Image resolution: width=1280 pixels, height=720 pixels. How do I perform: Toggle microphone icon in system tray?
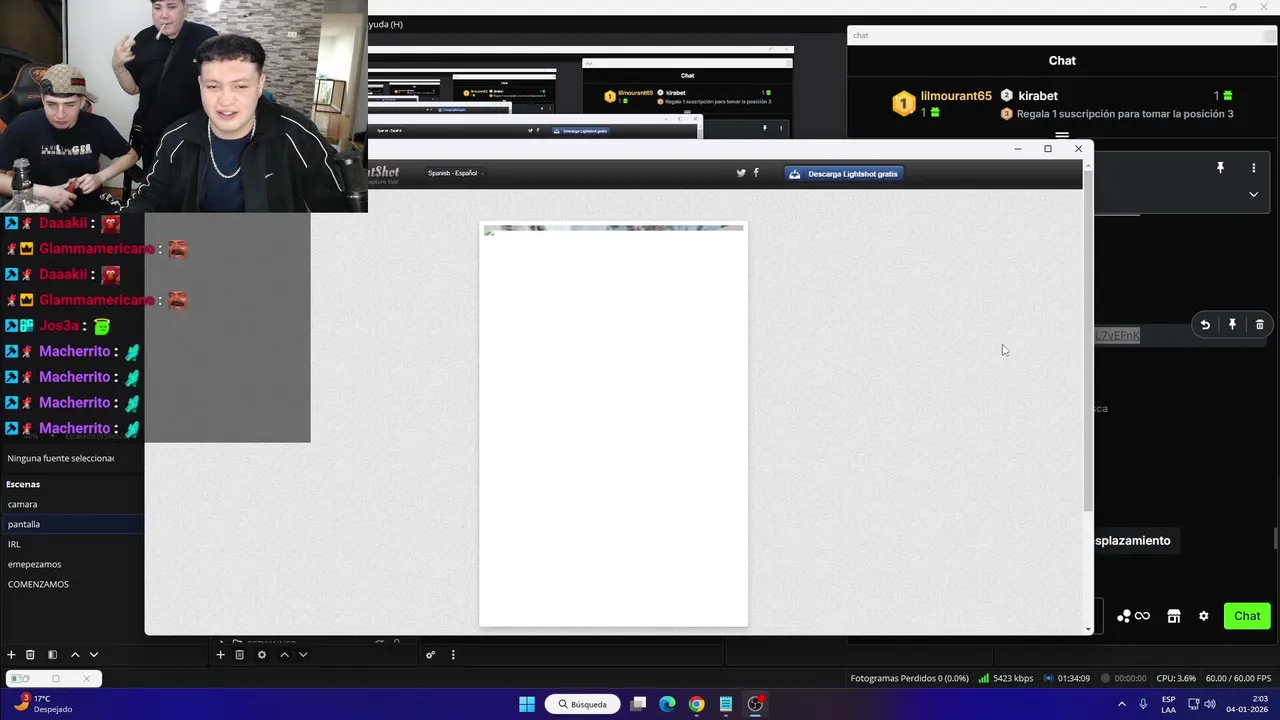(1143, 704)
